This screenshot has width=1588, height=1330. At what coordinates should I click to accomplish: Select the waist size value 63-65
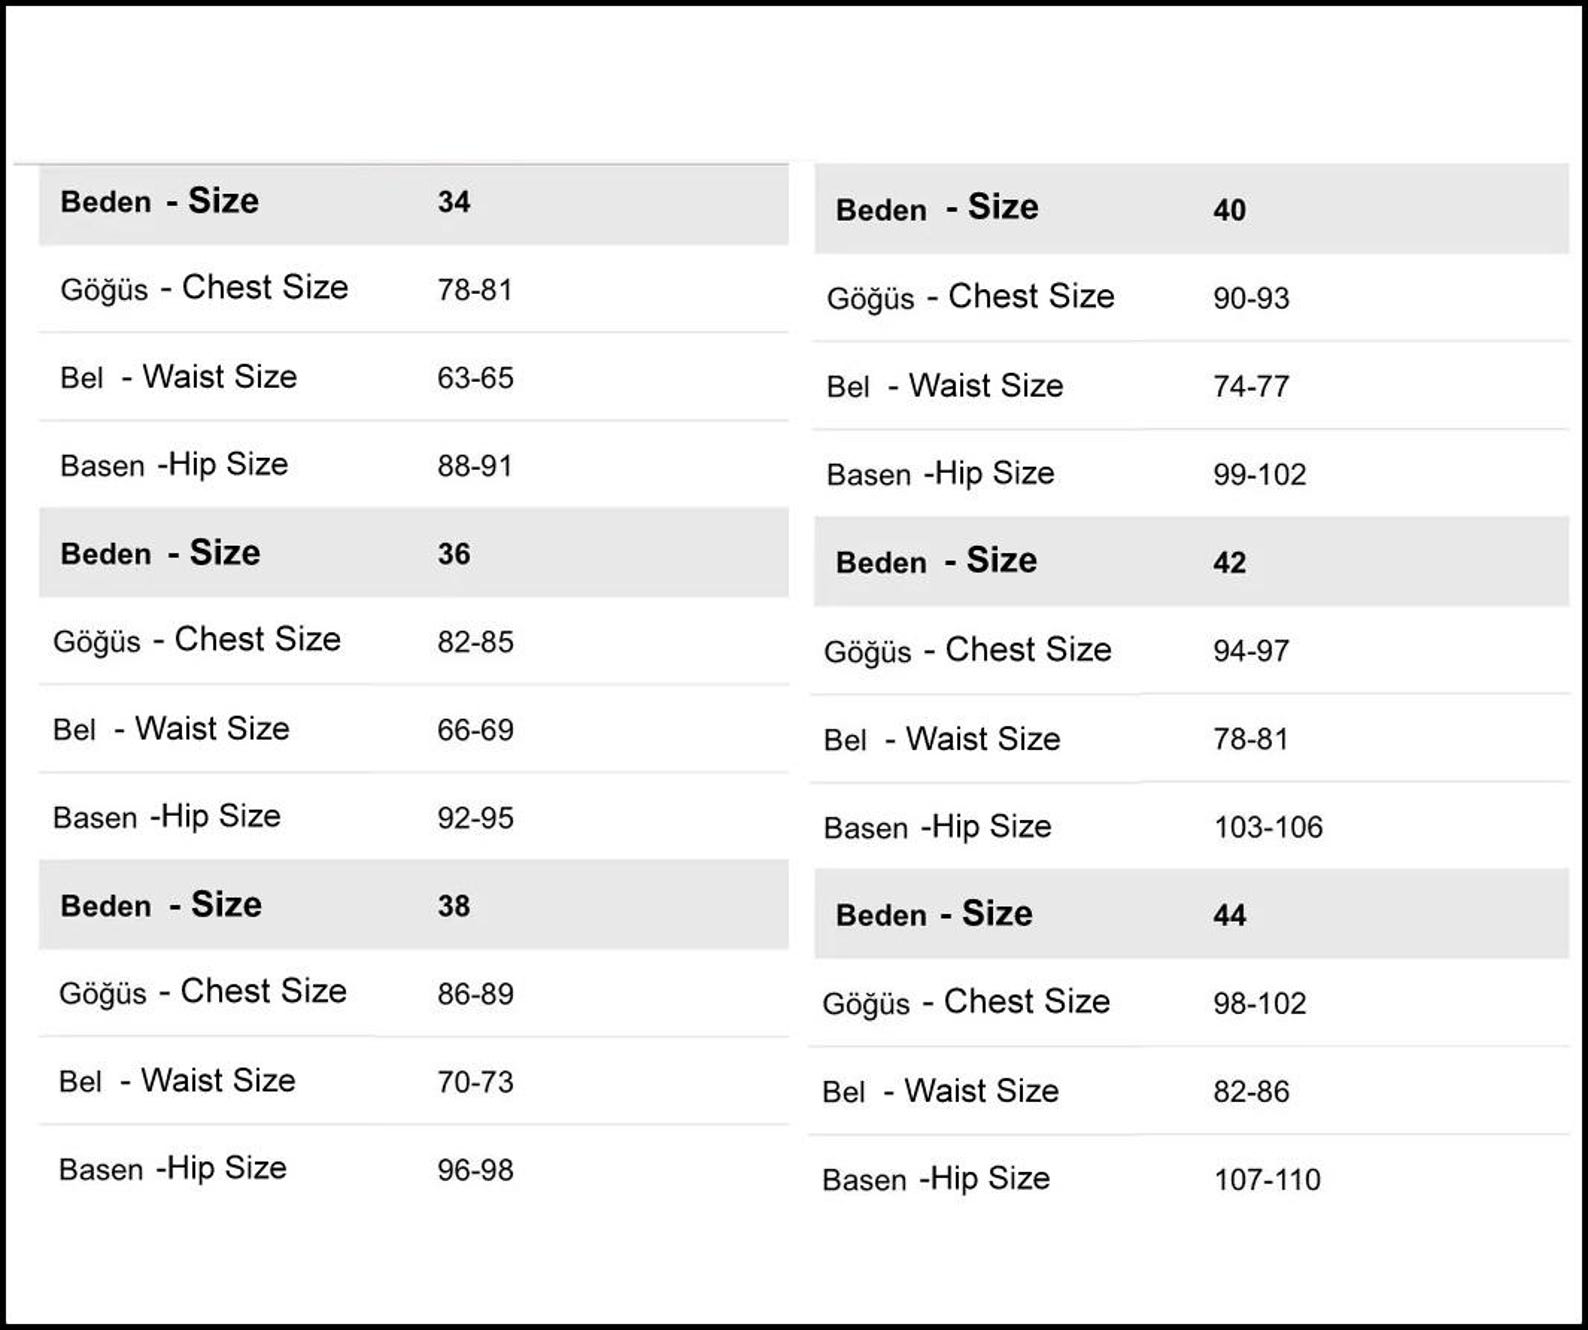click(475, 378)
